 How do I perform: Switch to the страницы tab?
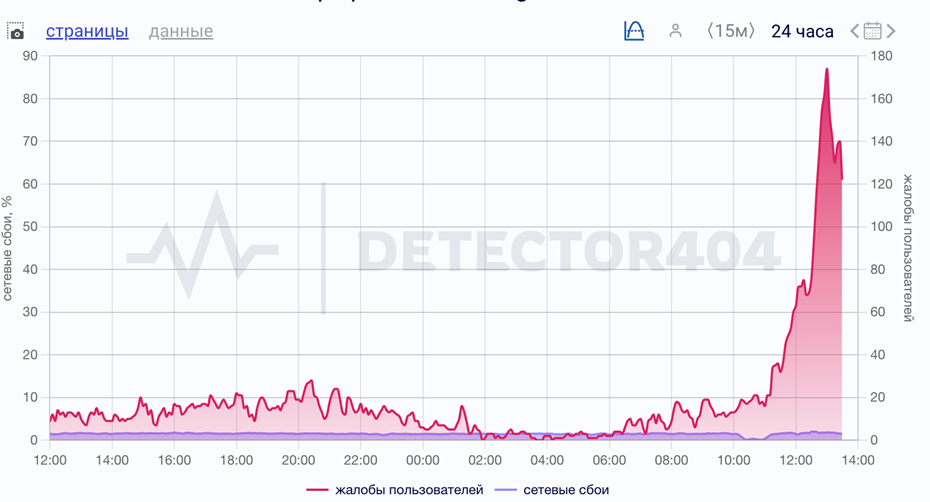click(x=87, y=31)
